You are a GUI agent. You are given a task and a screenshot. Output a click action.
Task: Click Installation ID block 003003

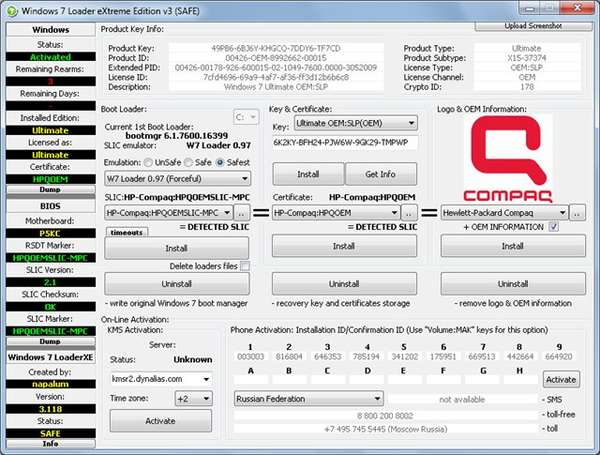(251, 357)
